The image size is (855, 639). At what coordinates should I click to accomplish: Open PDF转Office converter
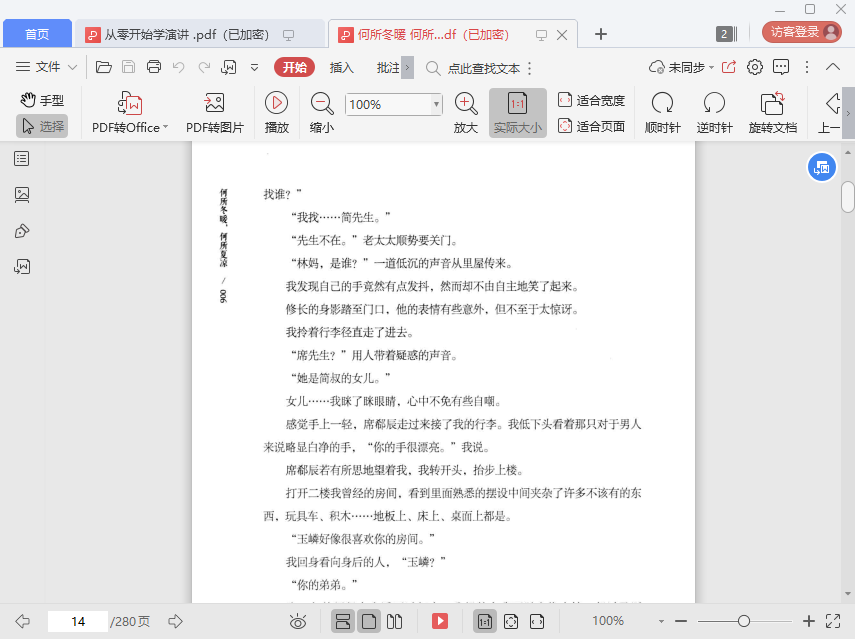tap(130, 113)
